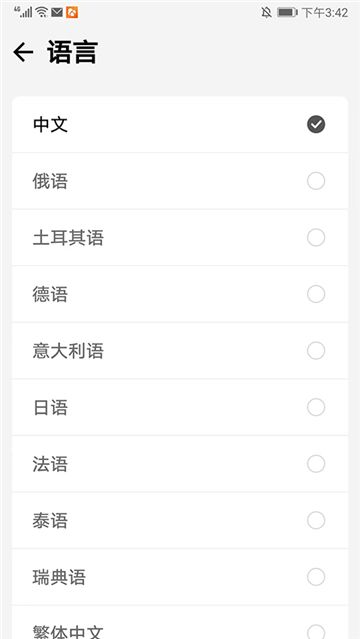Choose the 意大利语 radio button
This screenshot has height=639, width=360.
[x=316, y=351]
